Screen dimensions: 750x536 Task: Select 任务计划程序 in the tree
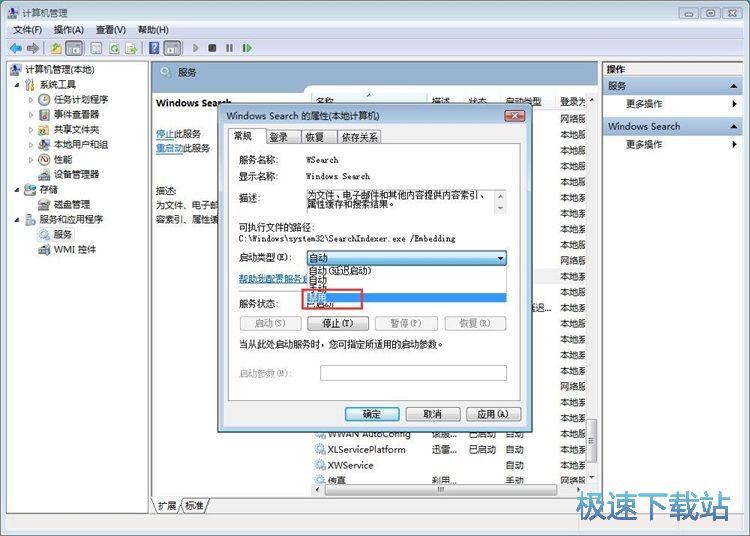(x=80, y=99)
